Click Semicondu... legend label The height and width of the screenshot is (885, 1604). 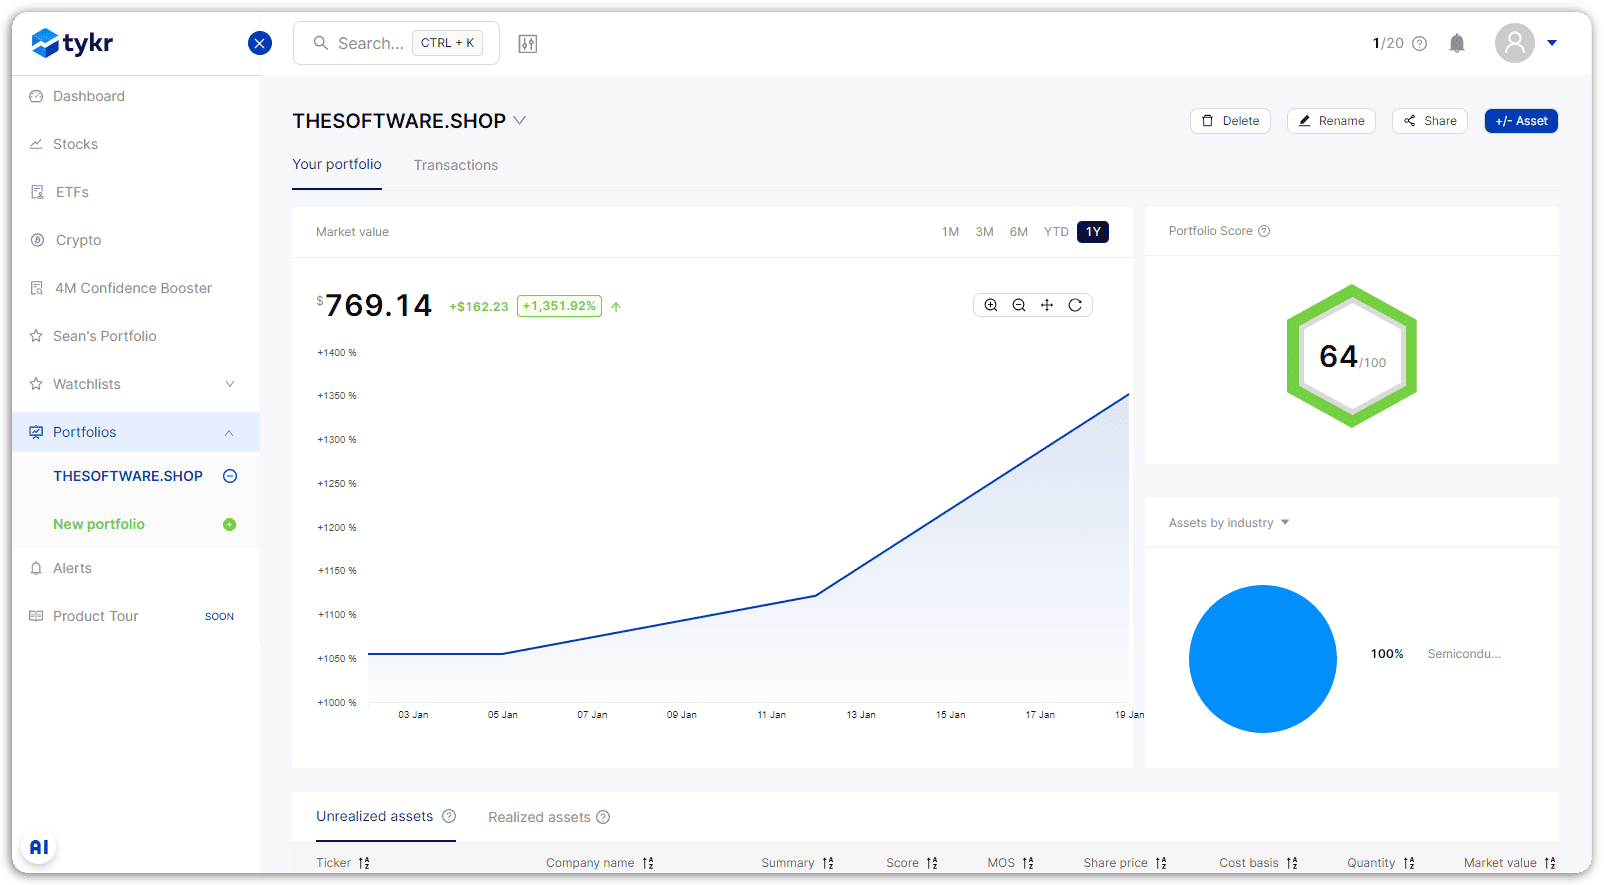coord(1464,654)
